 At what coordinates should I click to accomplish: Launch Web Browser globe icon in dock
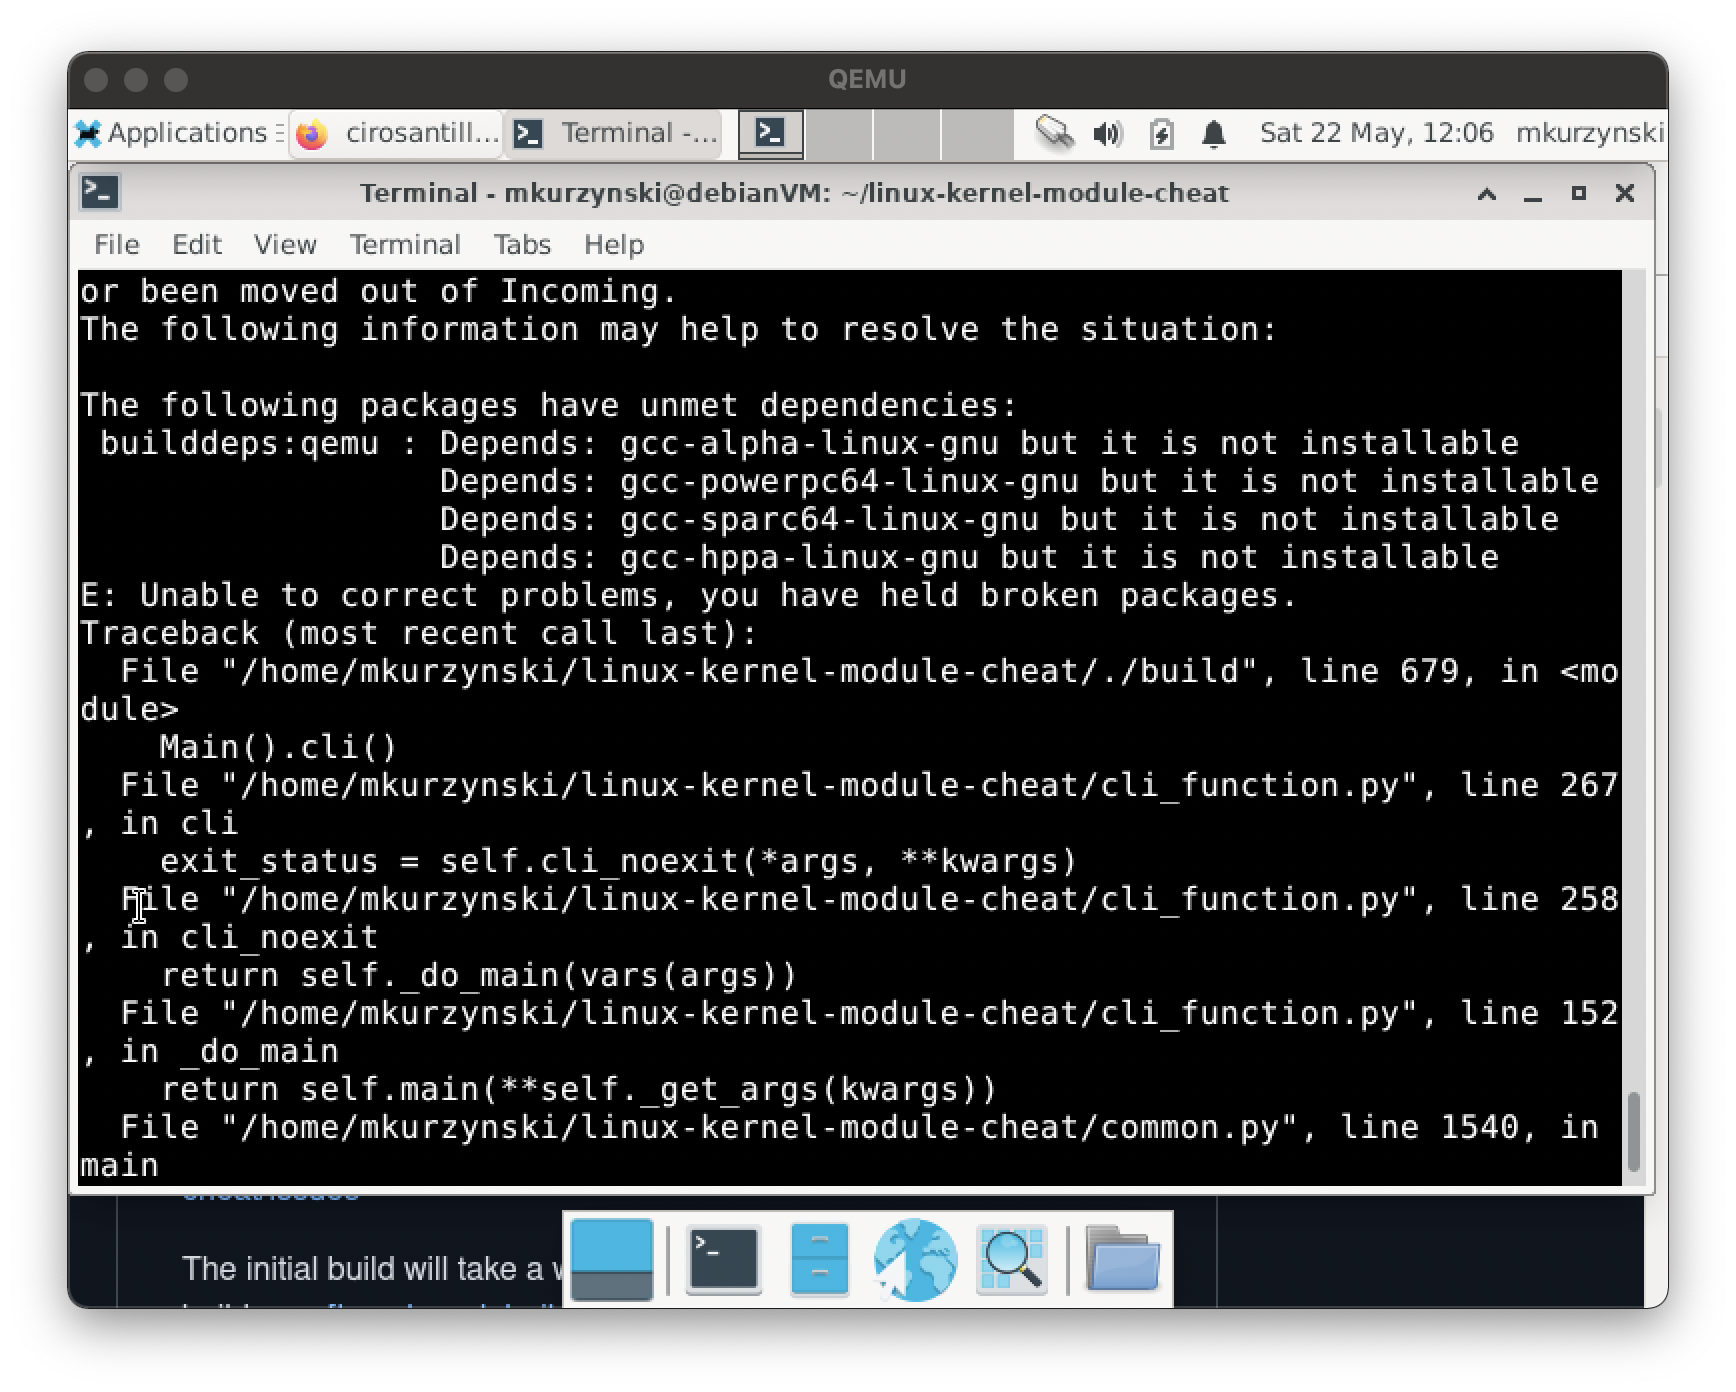pos(915,1260)
